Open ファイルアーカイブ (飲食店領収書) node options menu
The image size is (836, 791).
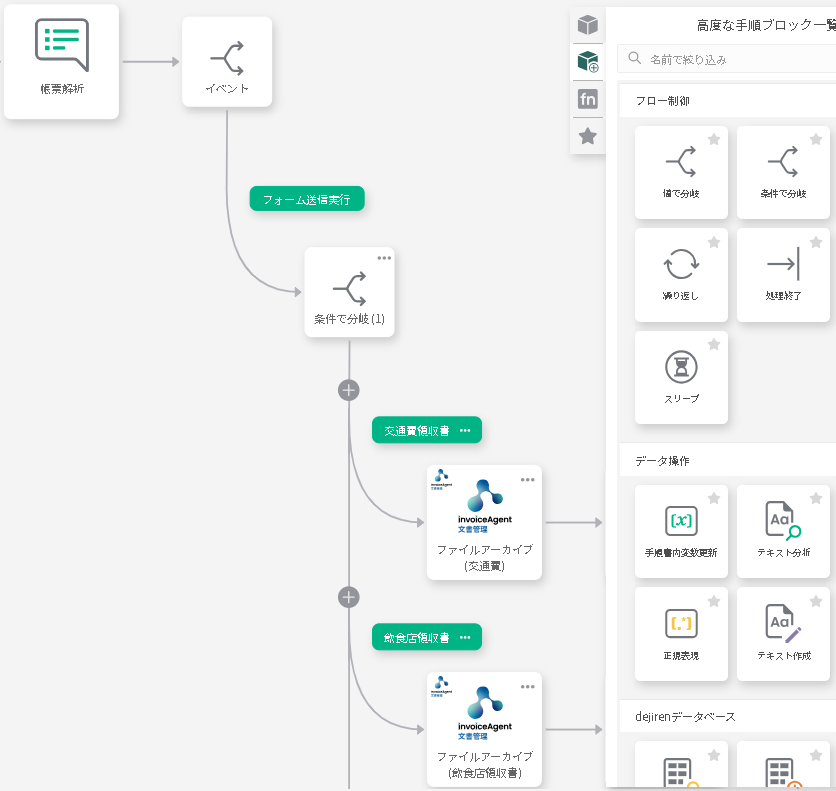528,686
